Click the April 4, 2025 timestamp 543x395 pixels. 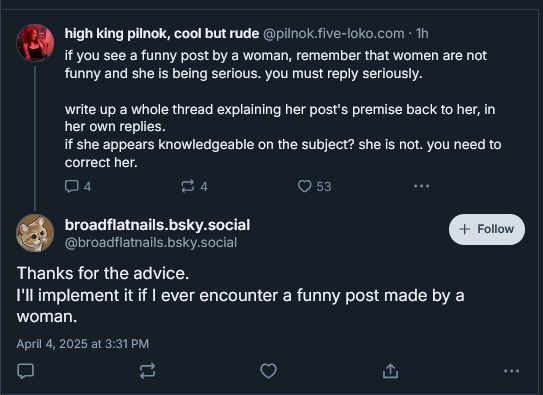[x=83, y=344]
